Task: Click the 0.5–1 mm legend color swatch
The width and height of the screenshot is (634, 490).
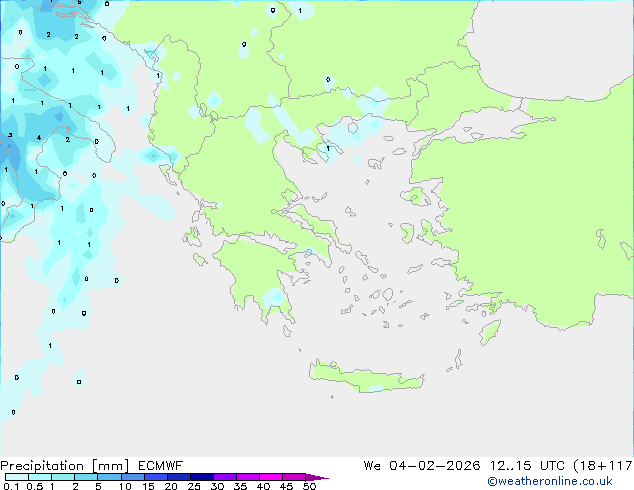Action: [x=40, y=477]
